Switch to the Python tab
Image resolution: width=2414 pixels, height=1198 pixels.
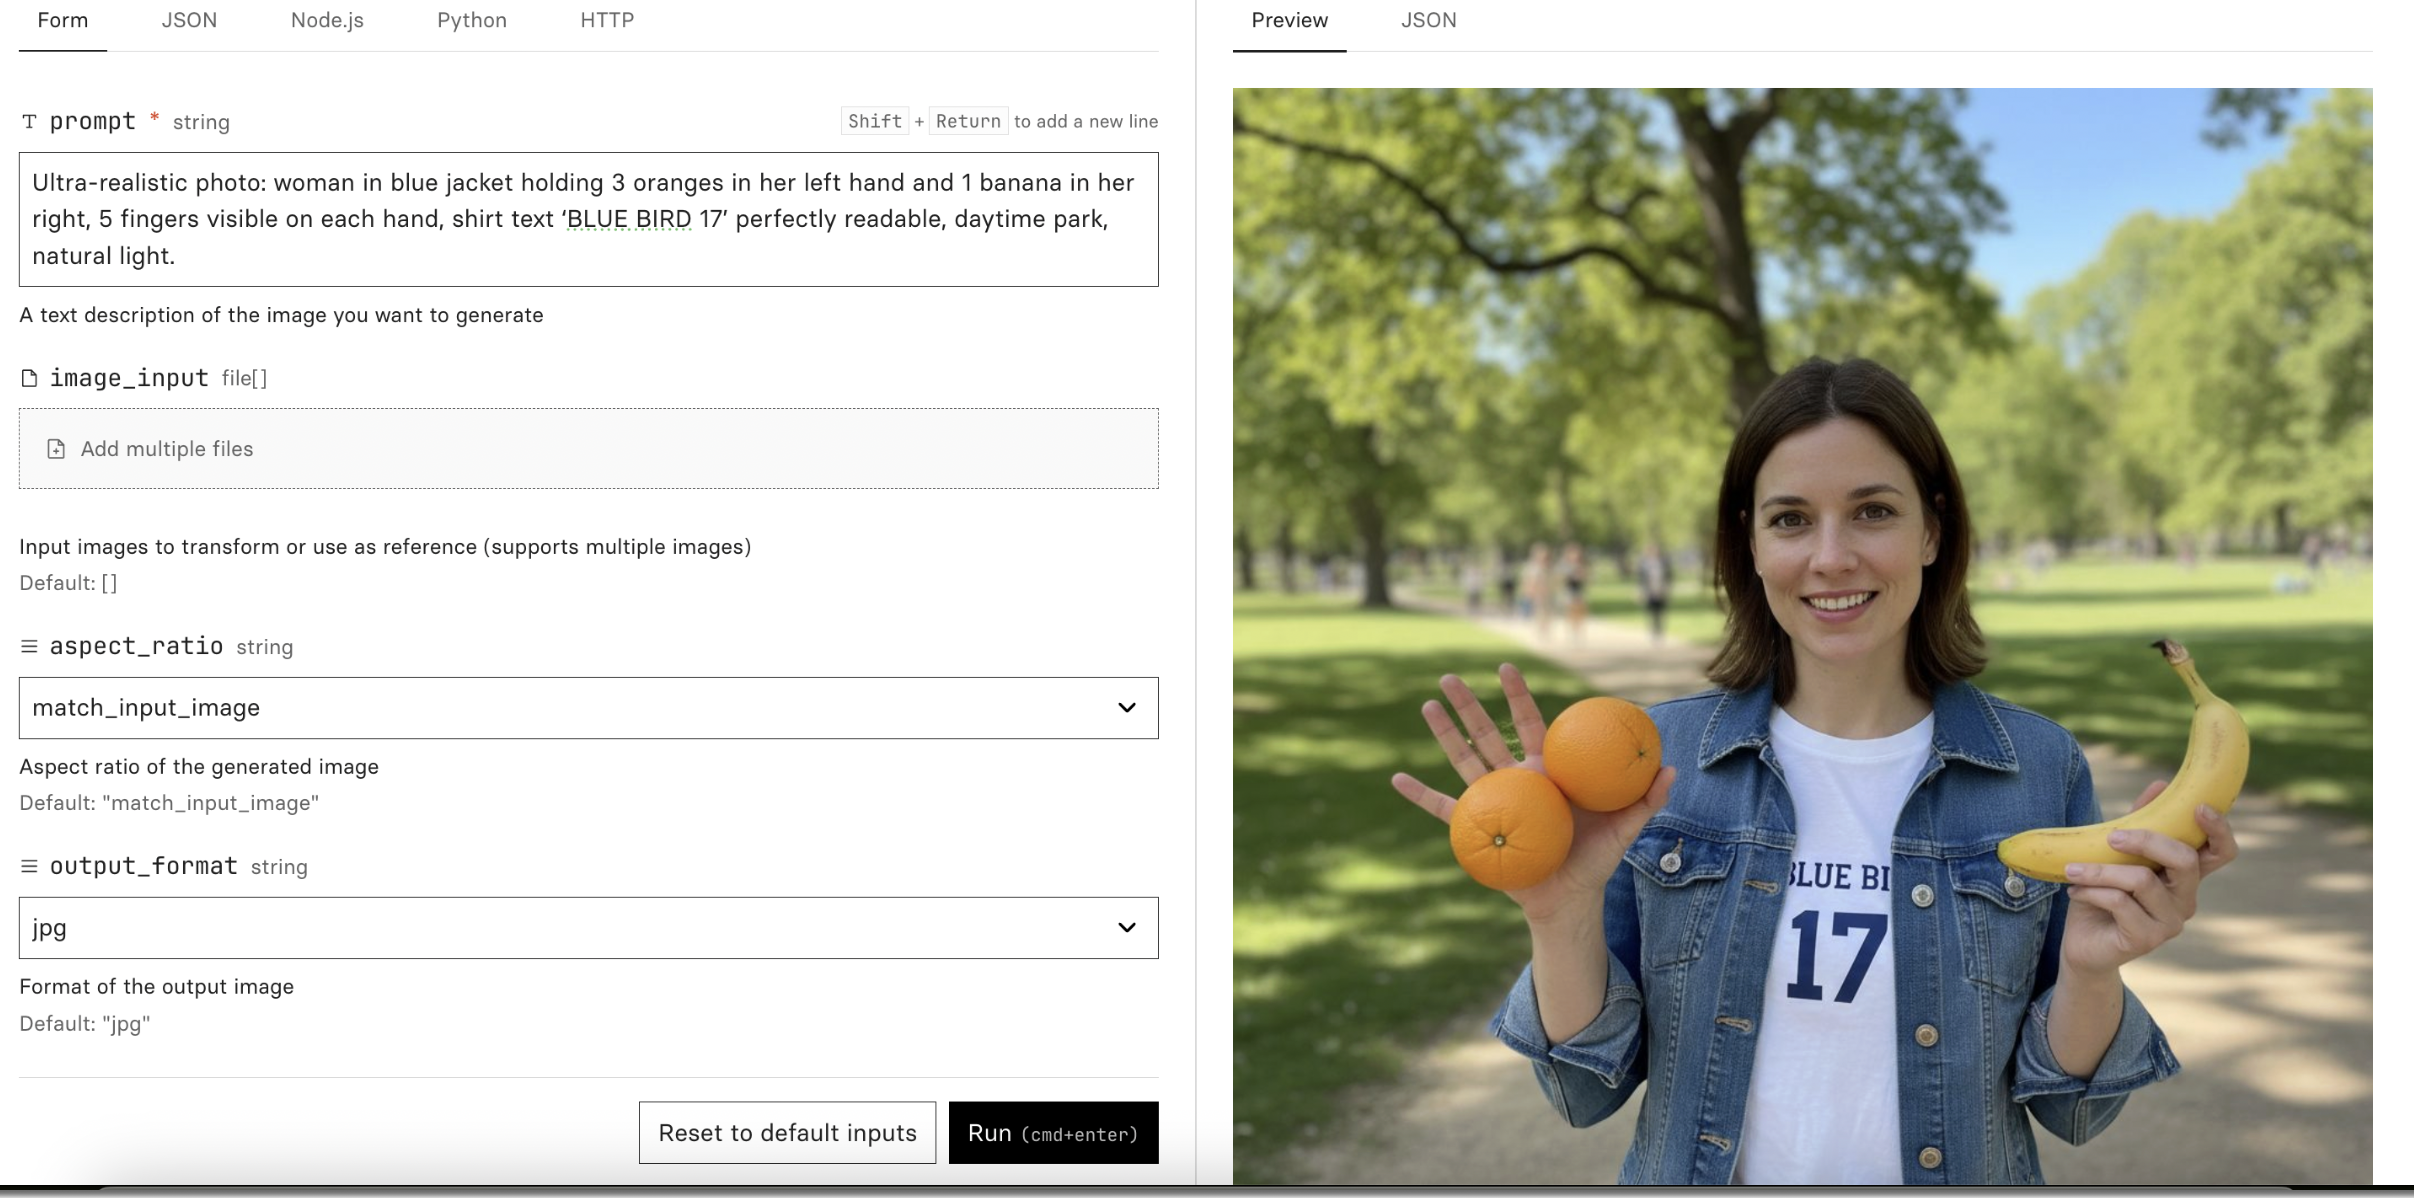[x=471, y=21]
